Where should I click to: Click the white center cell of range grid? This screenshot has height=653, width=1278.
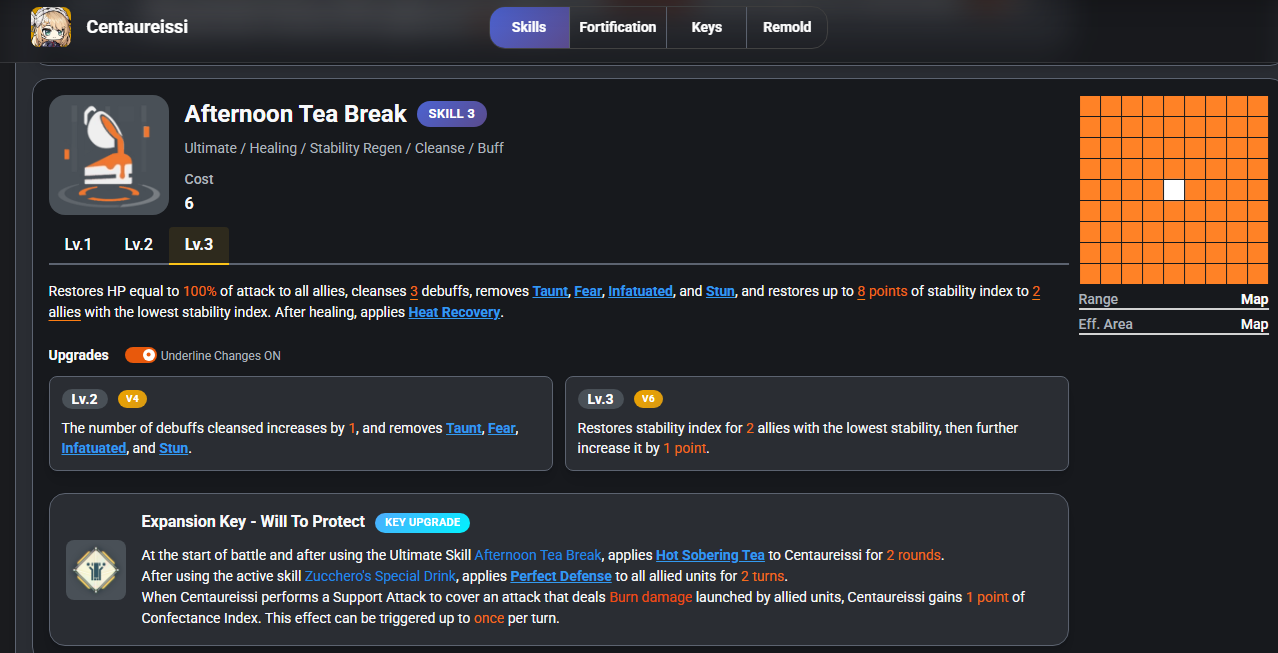pyautogui.click(x=1174, y=190)
